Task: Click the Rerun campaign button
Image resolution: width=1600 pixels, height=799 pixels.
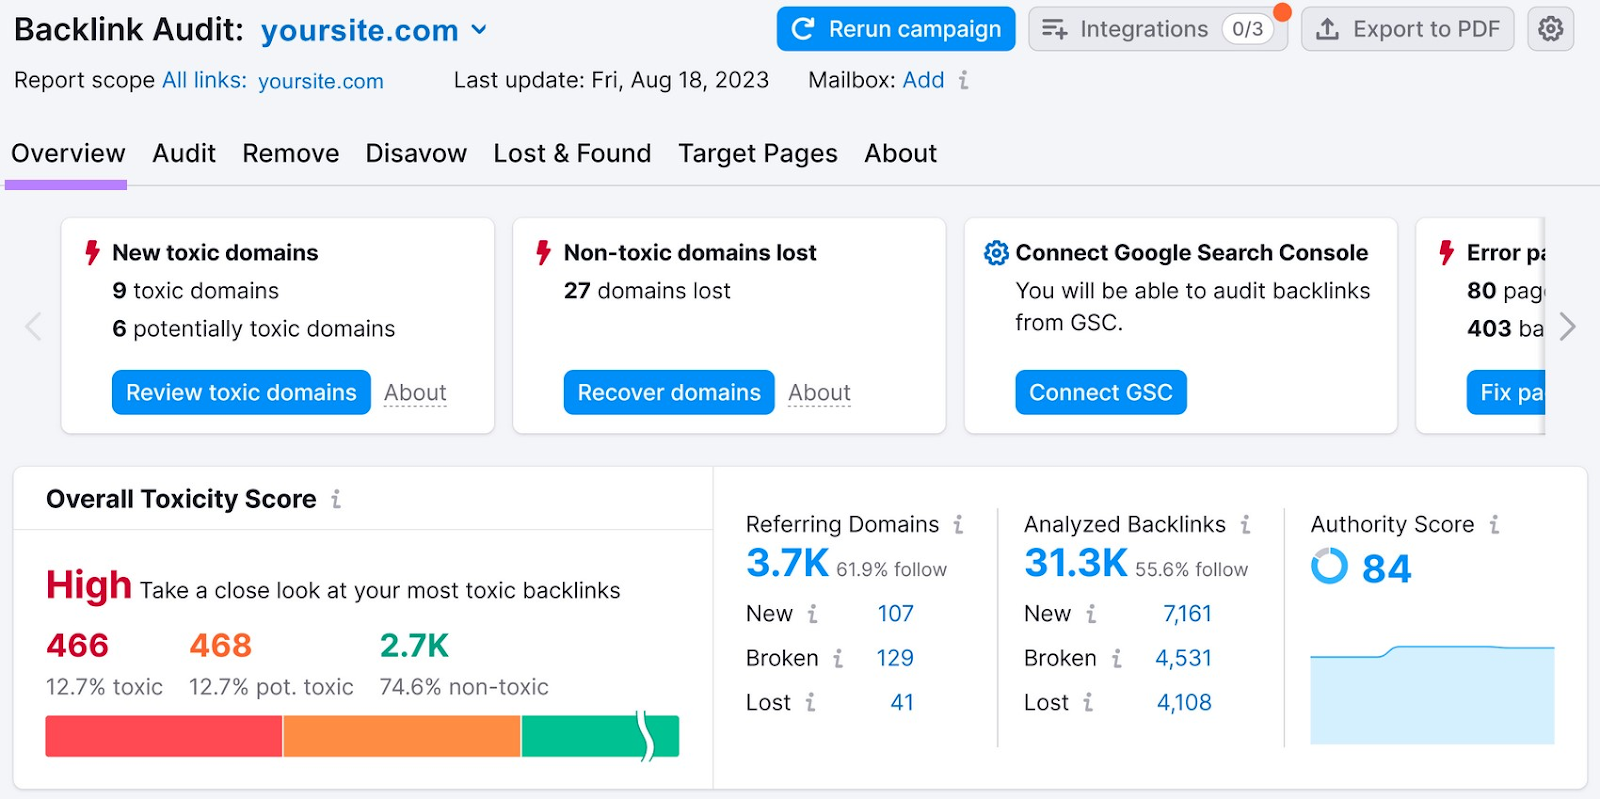Action: [896, 29]
